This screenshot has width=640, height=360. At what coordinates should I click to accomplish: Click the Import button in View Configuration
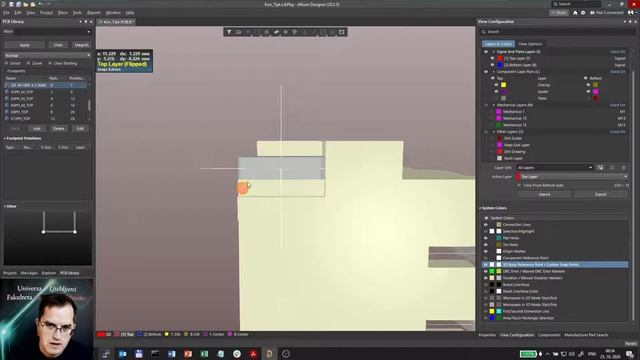544,194
